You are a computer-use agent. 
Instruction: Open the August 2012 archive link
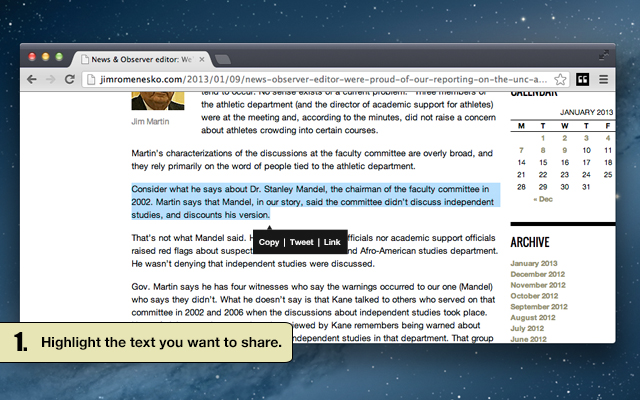[x=533, y=318]
